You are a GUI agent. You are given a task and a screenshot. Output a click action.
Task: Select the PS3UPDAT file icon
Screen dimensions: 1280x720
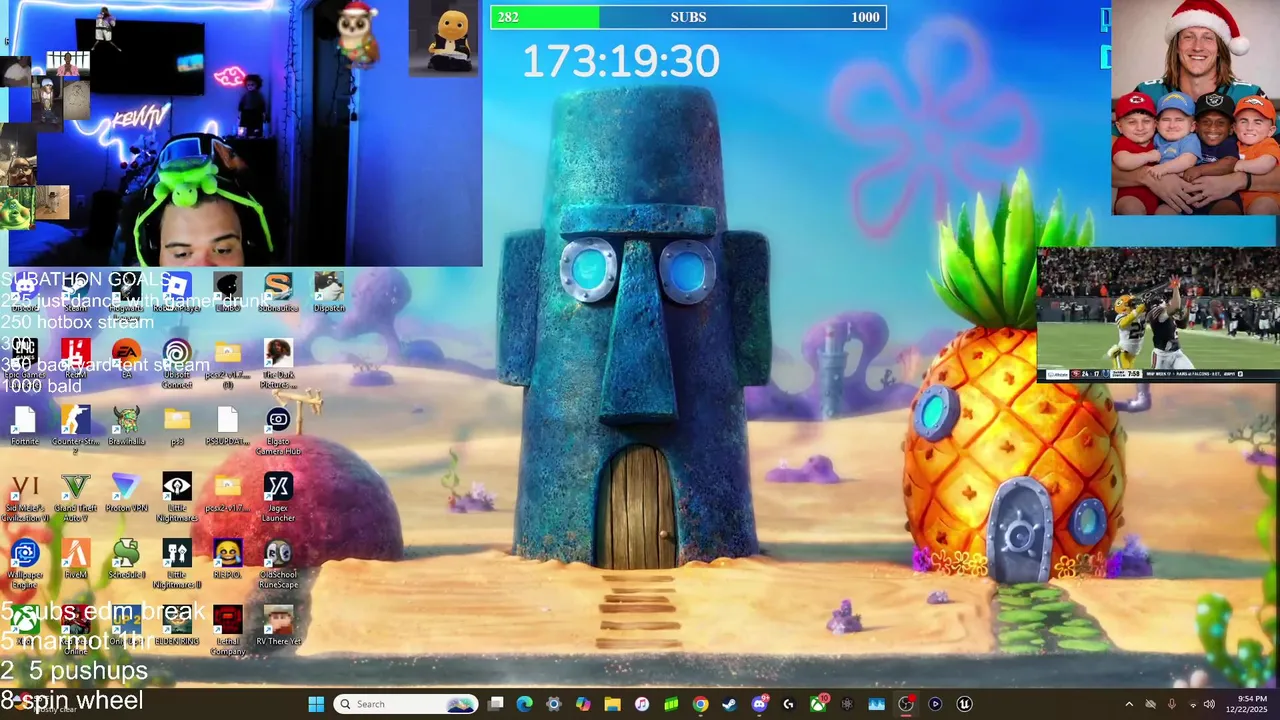click(227, 425)
